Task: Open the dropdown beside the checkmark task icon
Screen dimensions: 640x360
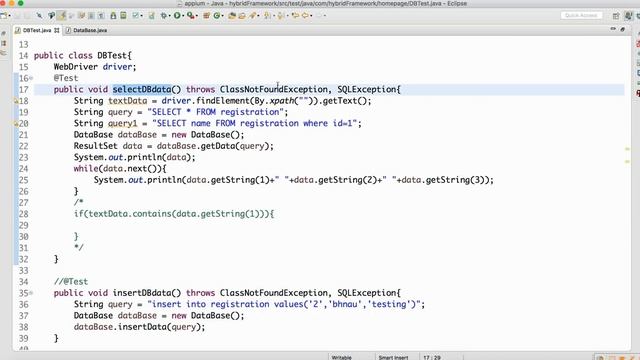Action: click(142, 16)
